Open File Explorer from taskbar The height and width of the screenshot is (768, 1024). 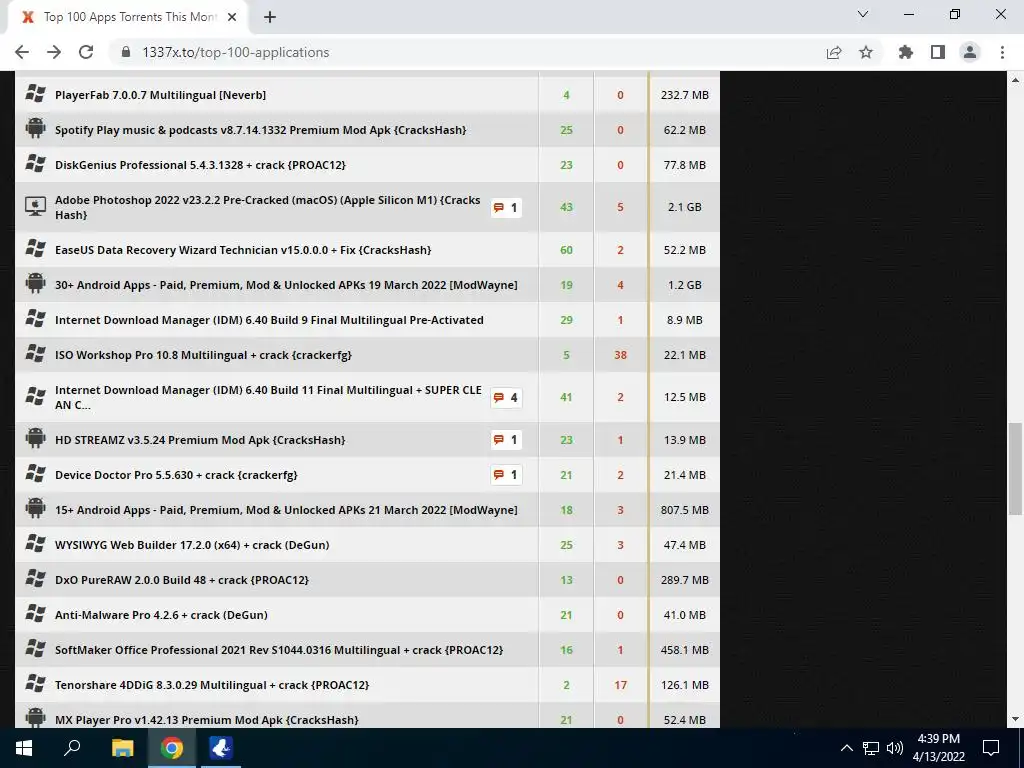(x=122, y=748)
